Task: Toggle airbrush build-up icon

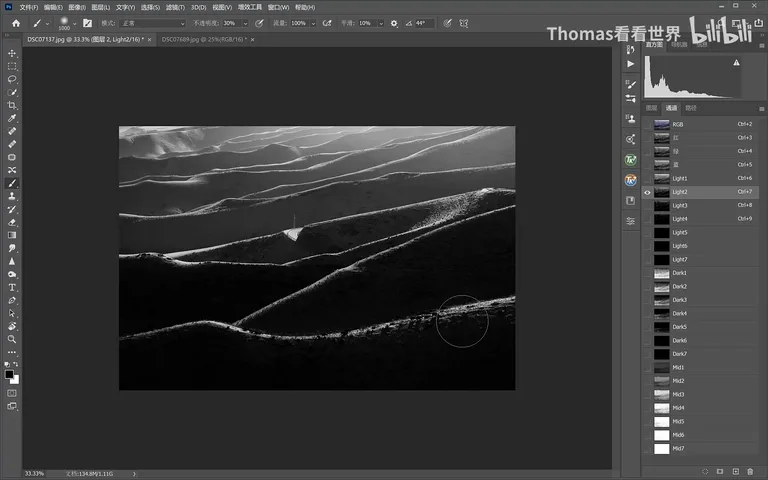Action: [x=327, y=23]
